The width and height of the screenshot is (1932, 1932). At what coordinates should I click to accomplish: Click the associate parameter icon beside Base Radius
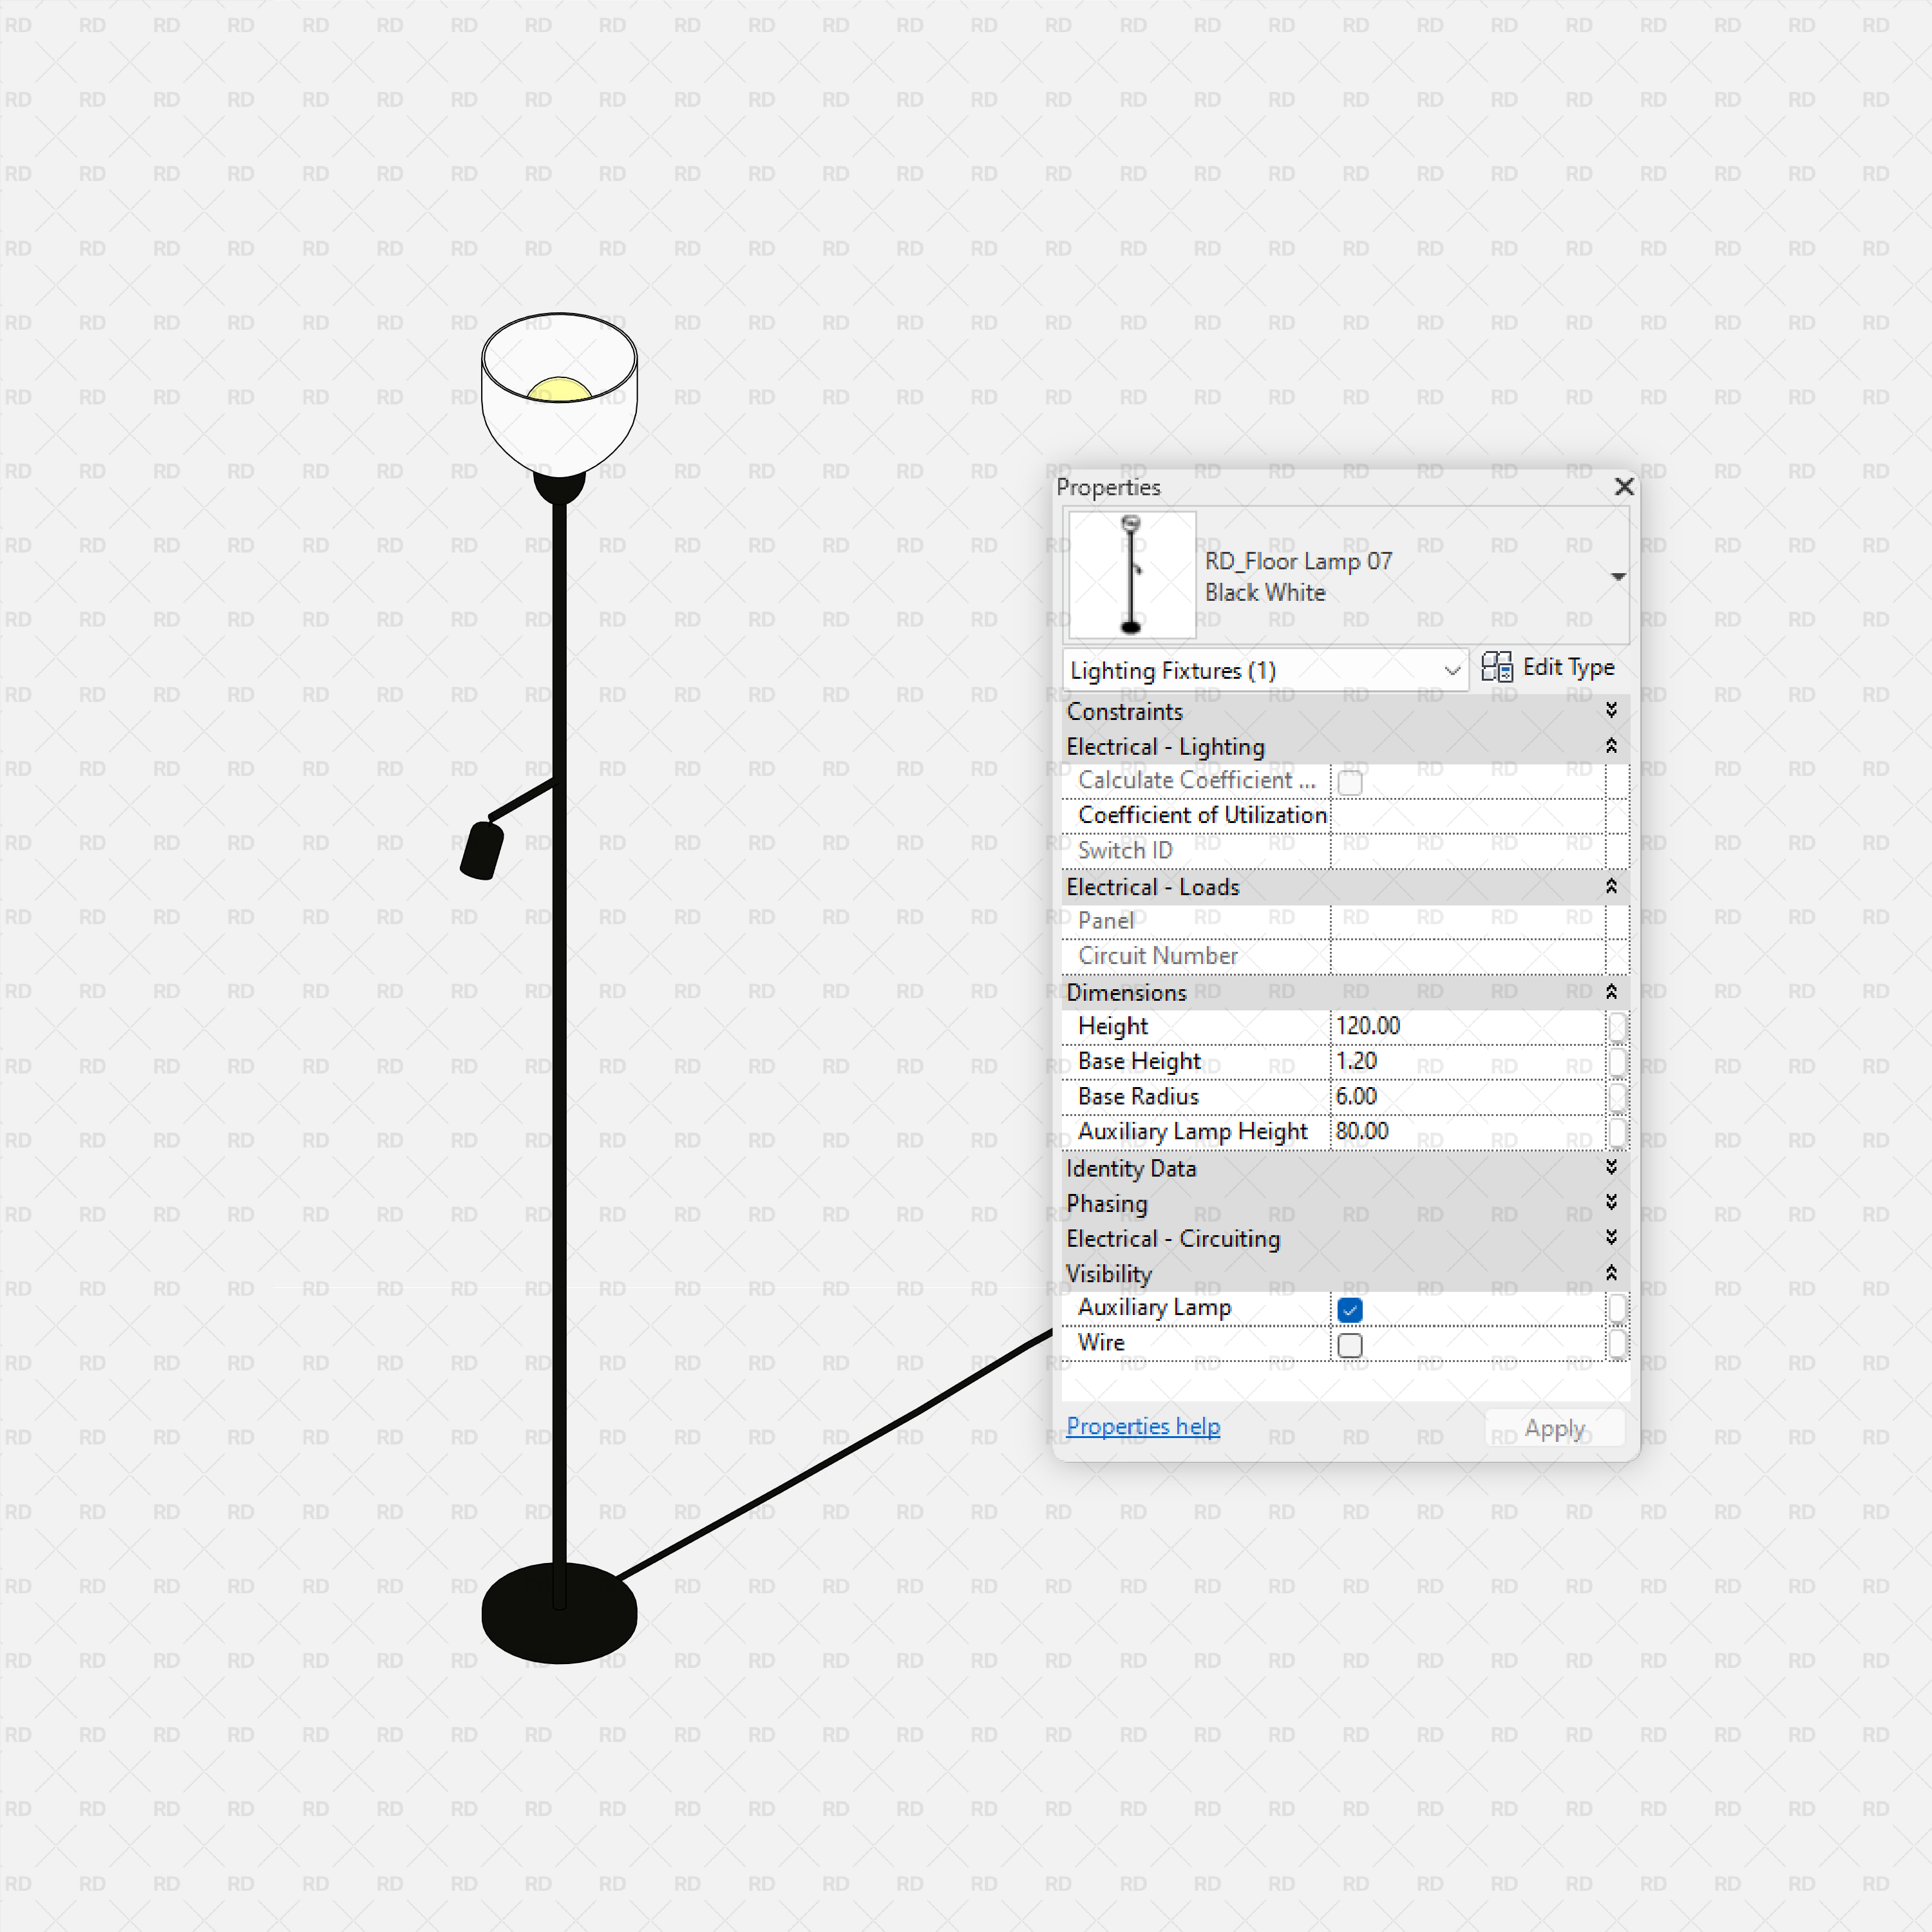[x=1617, y=1097]
